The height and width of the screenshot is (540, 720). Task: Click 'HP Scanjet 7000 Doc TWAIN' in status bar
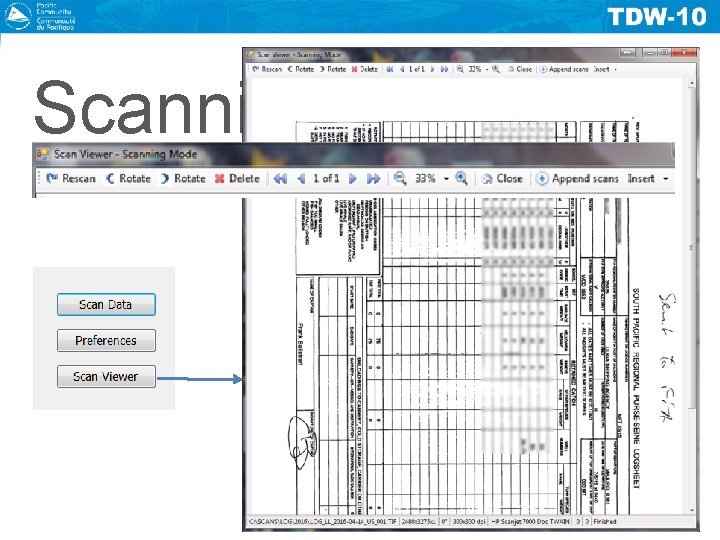click(x=531, y=522)
